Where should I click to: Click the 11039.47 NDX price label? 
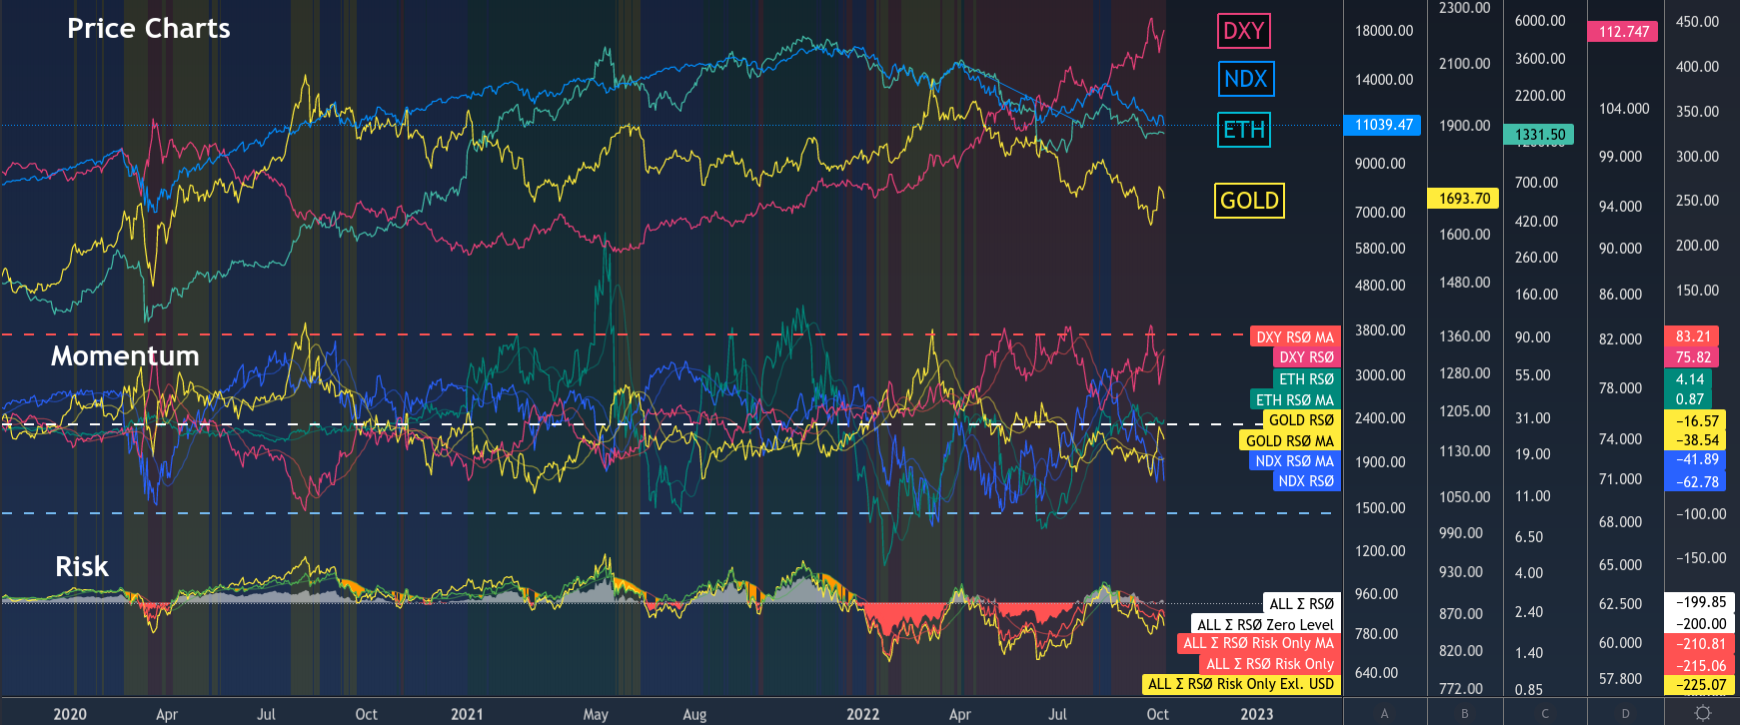click(1384, 125)
